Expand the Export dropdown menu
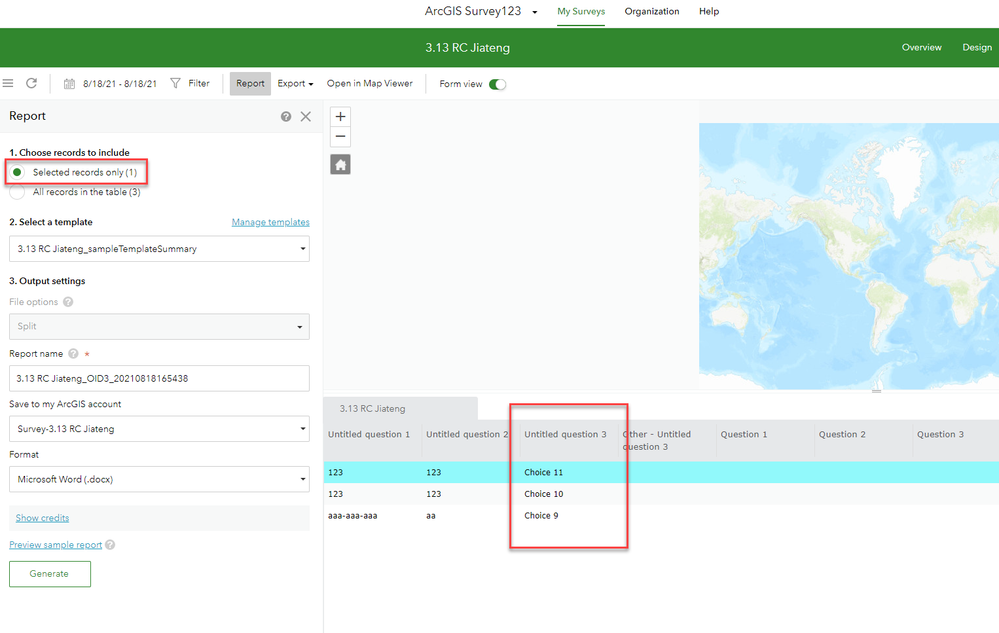The width and height of the screenshot is (999, 633). [295, 83]
